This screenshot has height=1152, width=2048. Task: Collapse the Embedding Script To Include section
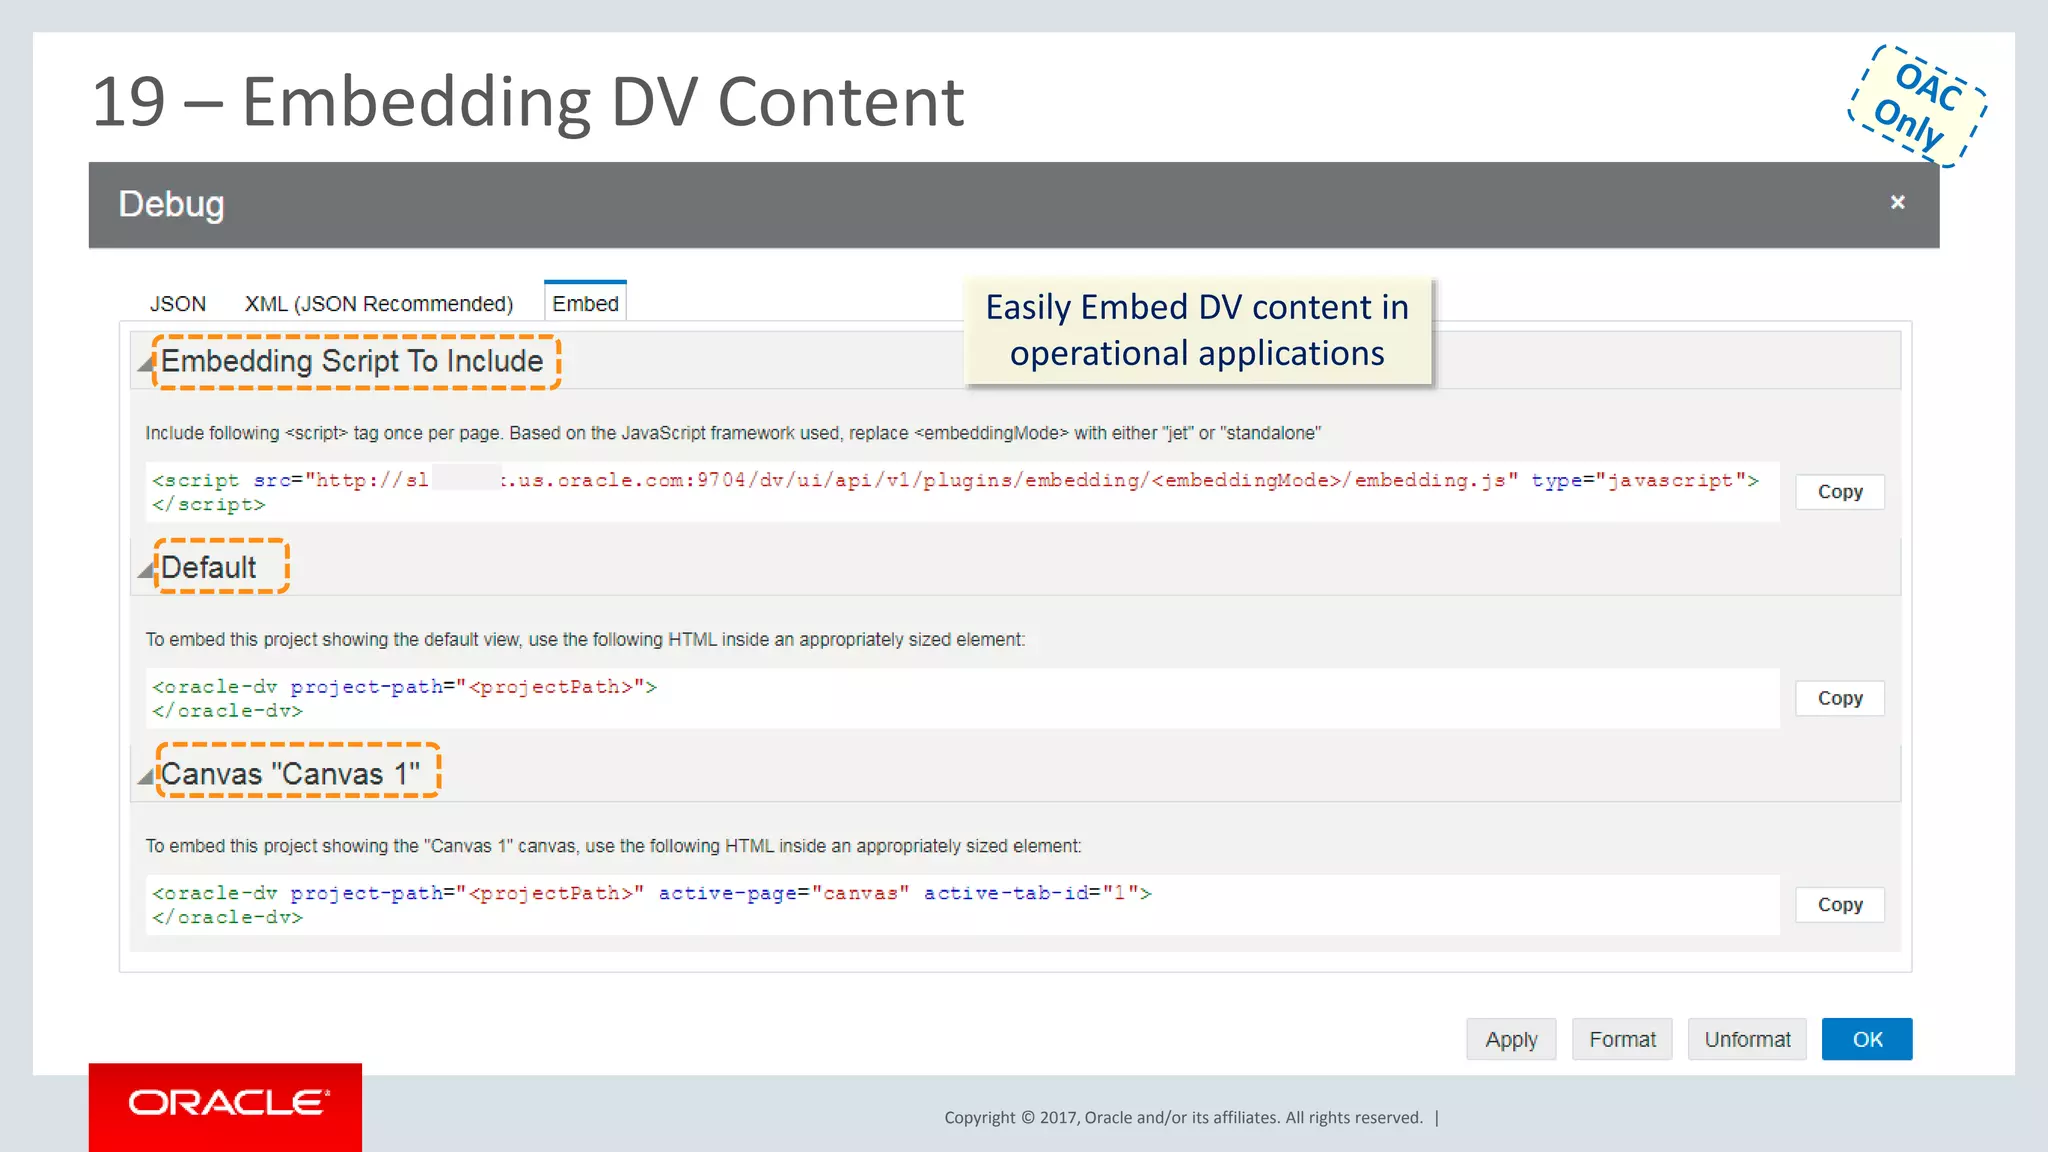(146, 364)
